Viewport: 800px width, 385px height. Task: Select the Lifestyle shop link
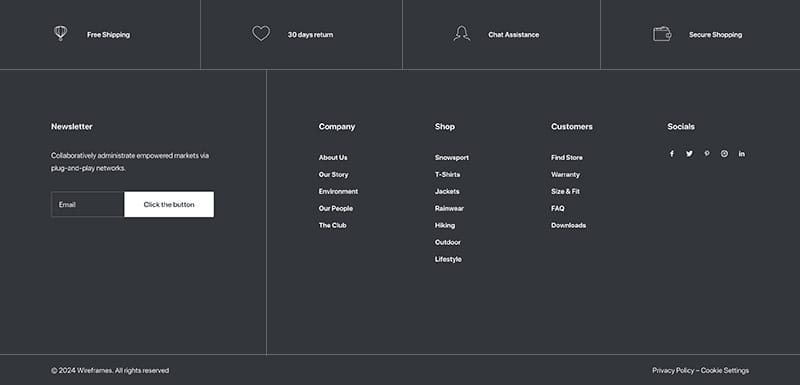click(x=448, y=259)
